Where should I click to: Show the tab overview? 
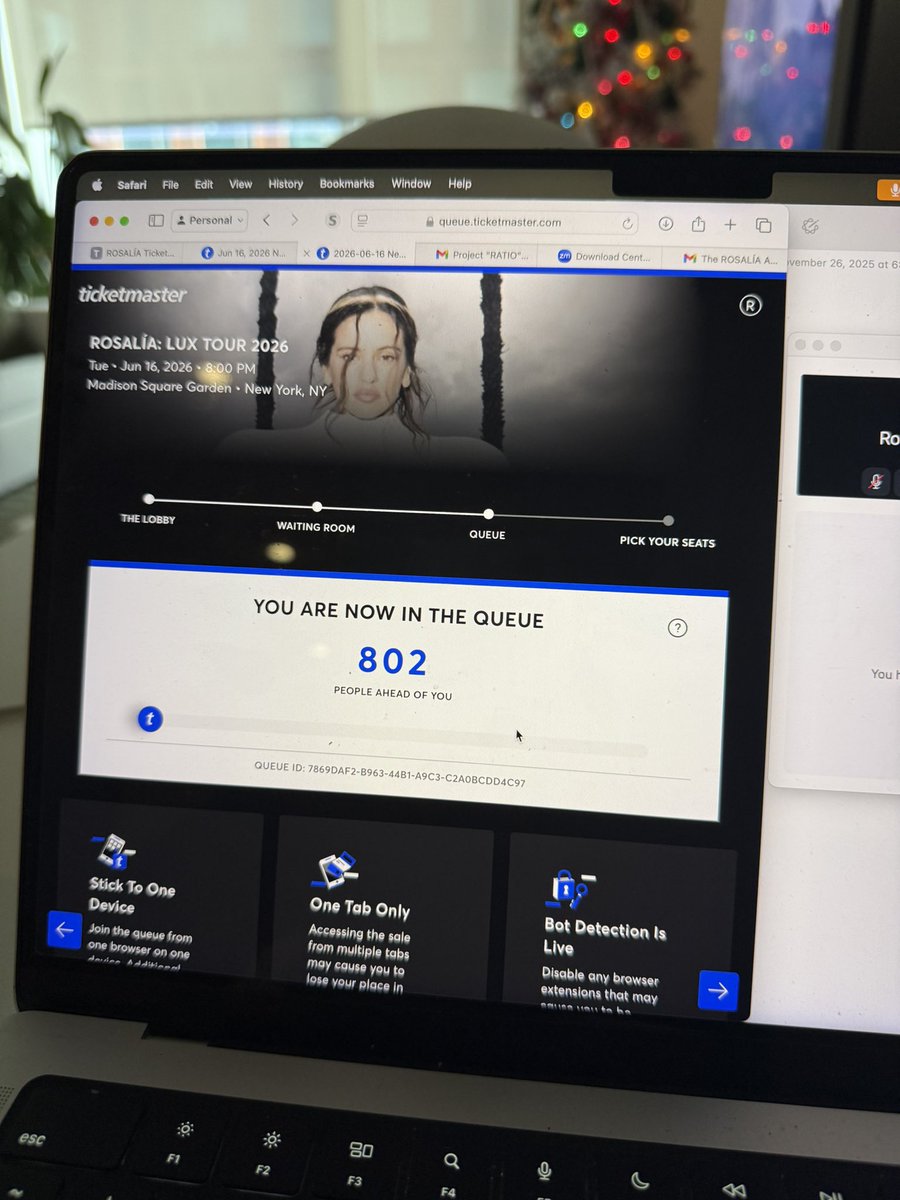(x=764, y=225)
